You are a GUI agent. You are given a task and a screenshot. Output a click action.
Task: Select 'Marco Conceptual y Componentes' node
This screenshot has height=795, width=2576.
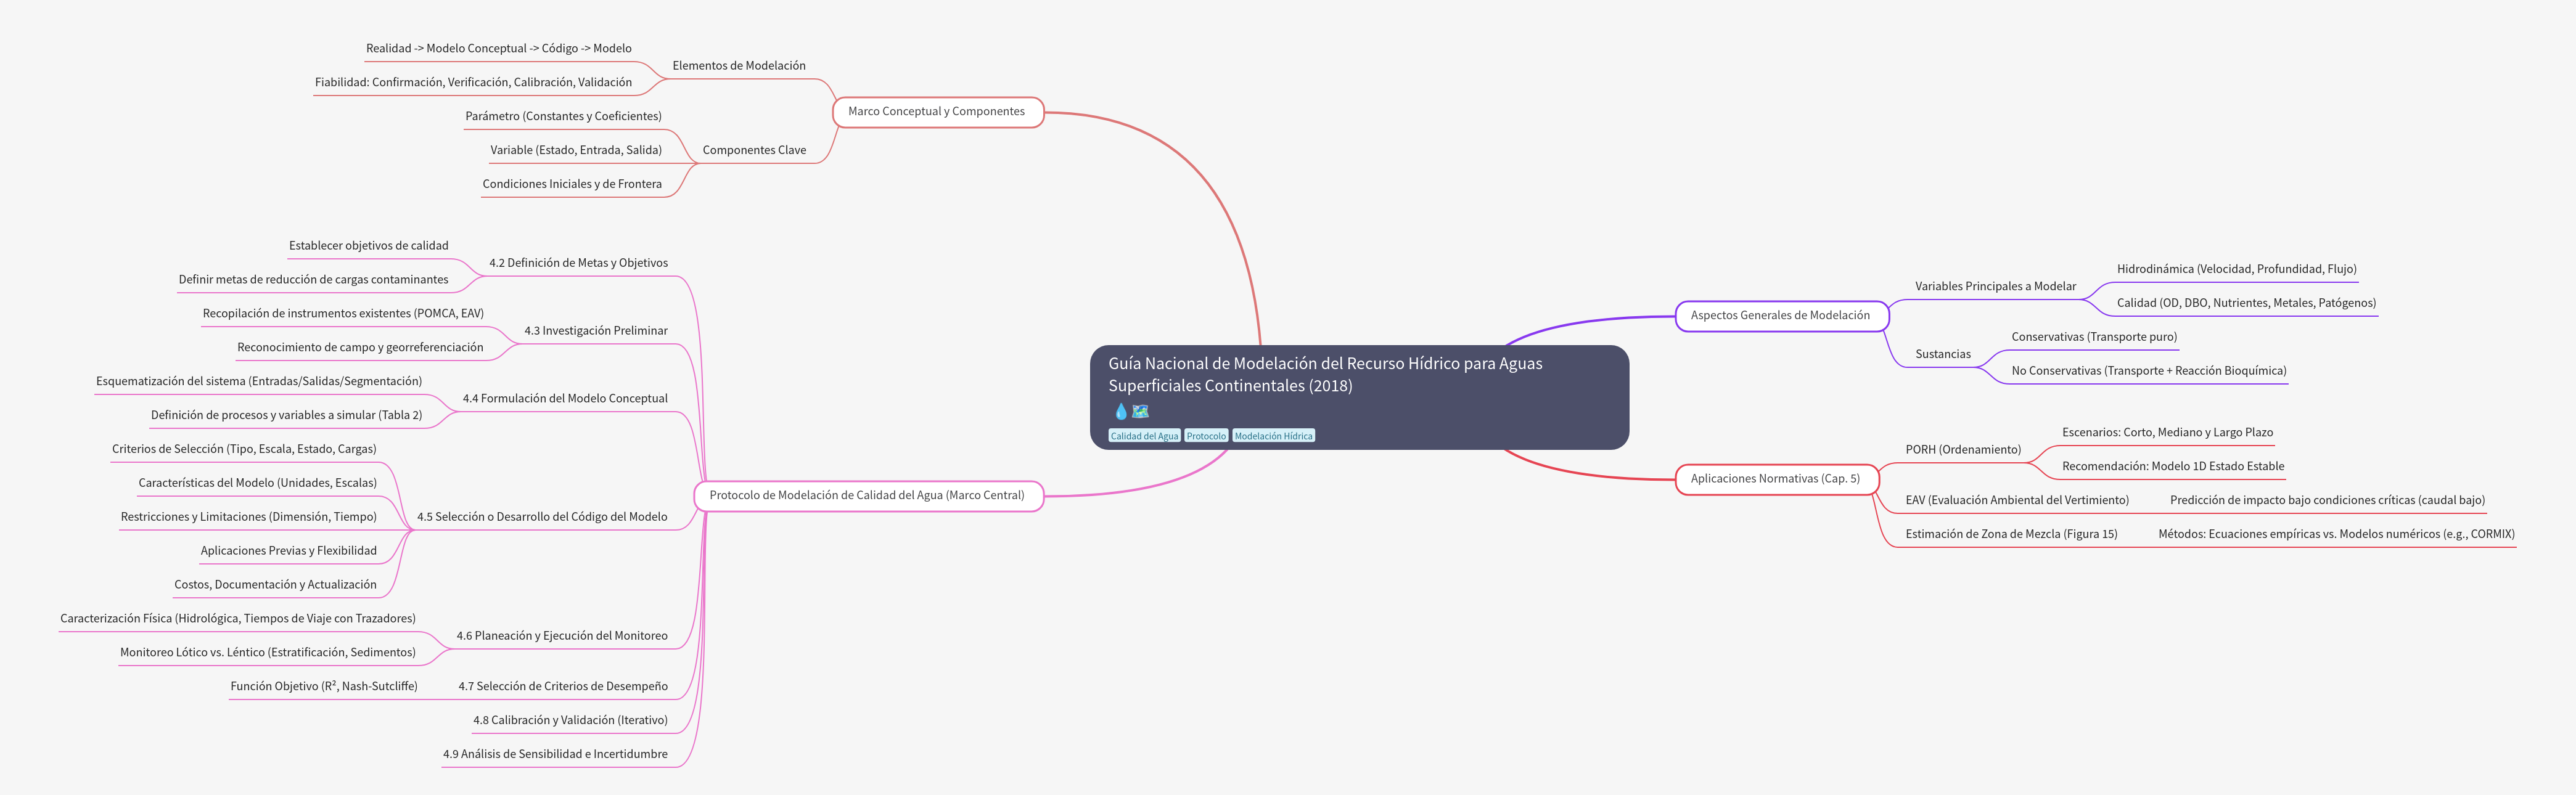pyautogui.click(x=937, y=112)
